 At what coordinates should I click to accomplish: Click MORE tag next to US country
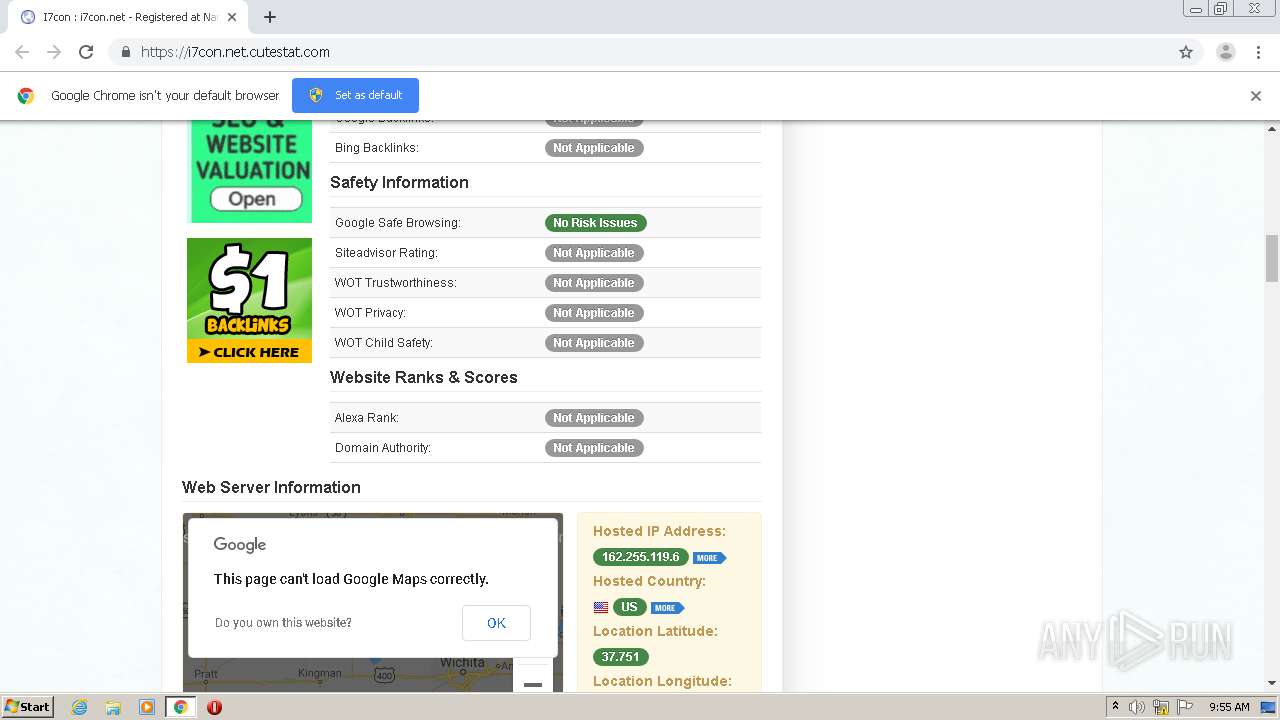tap(667, 608)
